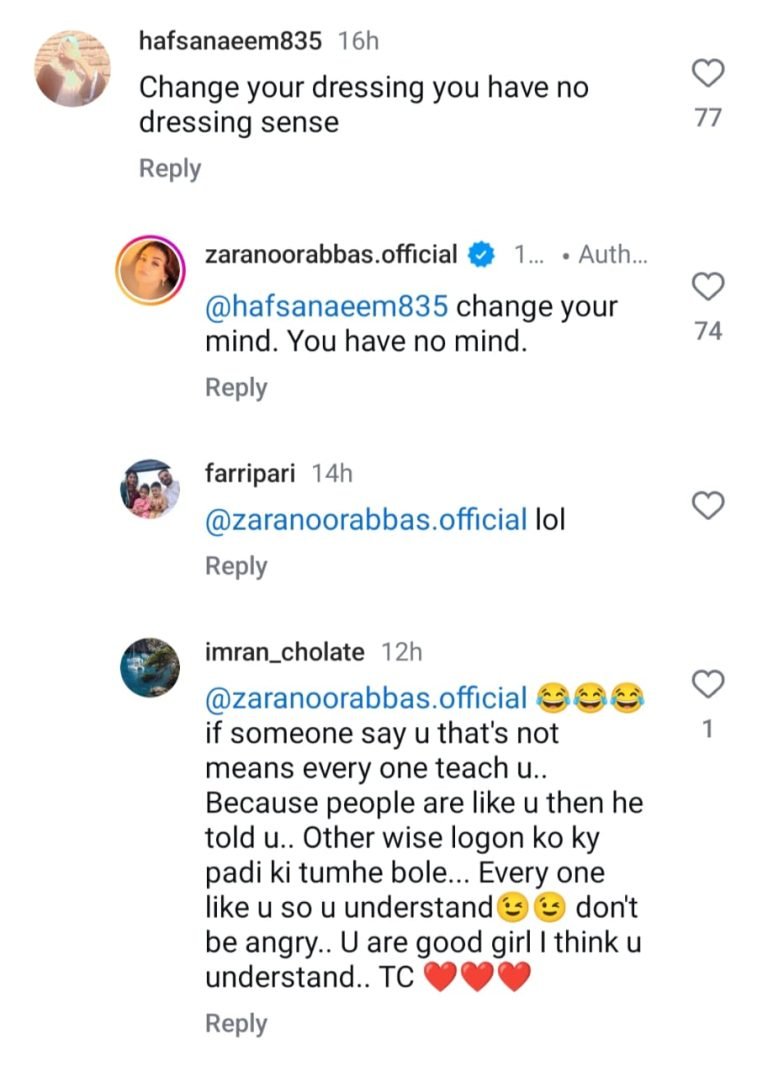Like farripari's lol reply
Screen dimensions: 768x1077
pyautogui.click(x=708, y=506)
